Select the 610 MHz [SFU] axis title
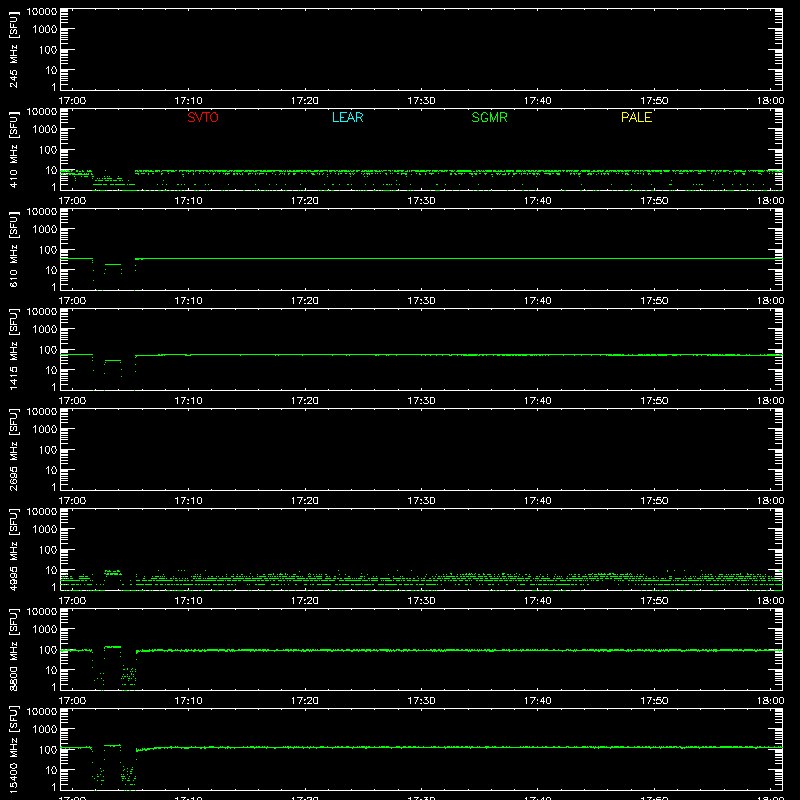Screen dimensions: 800x800 click(14, 249)
